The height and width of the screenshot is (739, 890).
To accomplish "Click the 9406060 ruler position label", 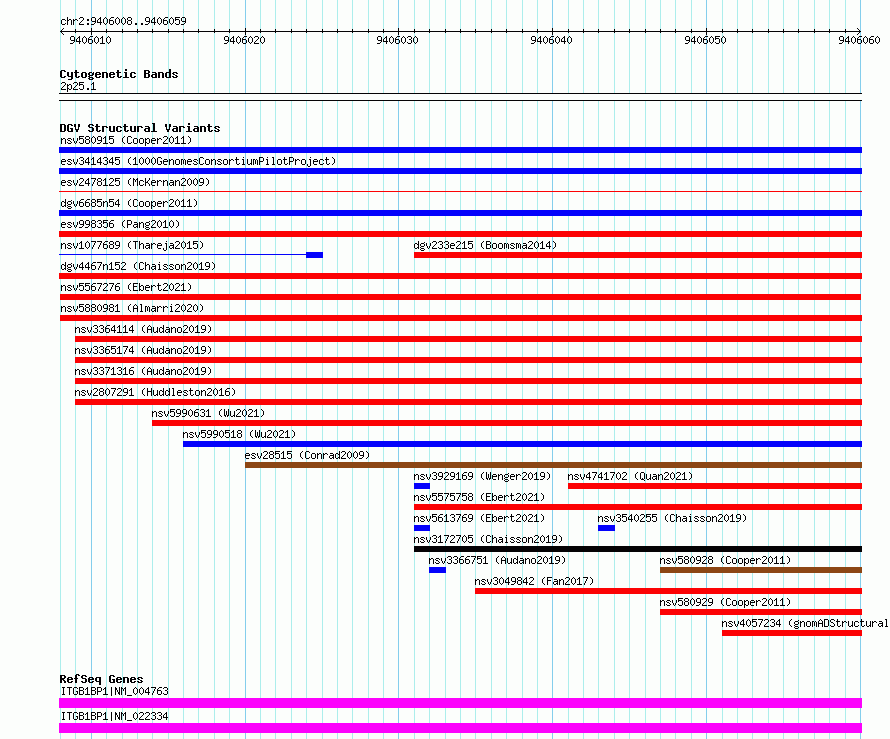I will (x=859, y=40).
